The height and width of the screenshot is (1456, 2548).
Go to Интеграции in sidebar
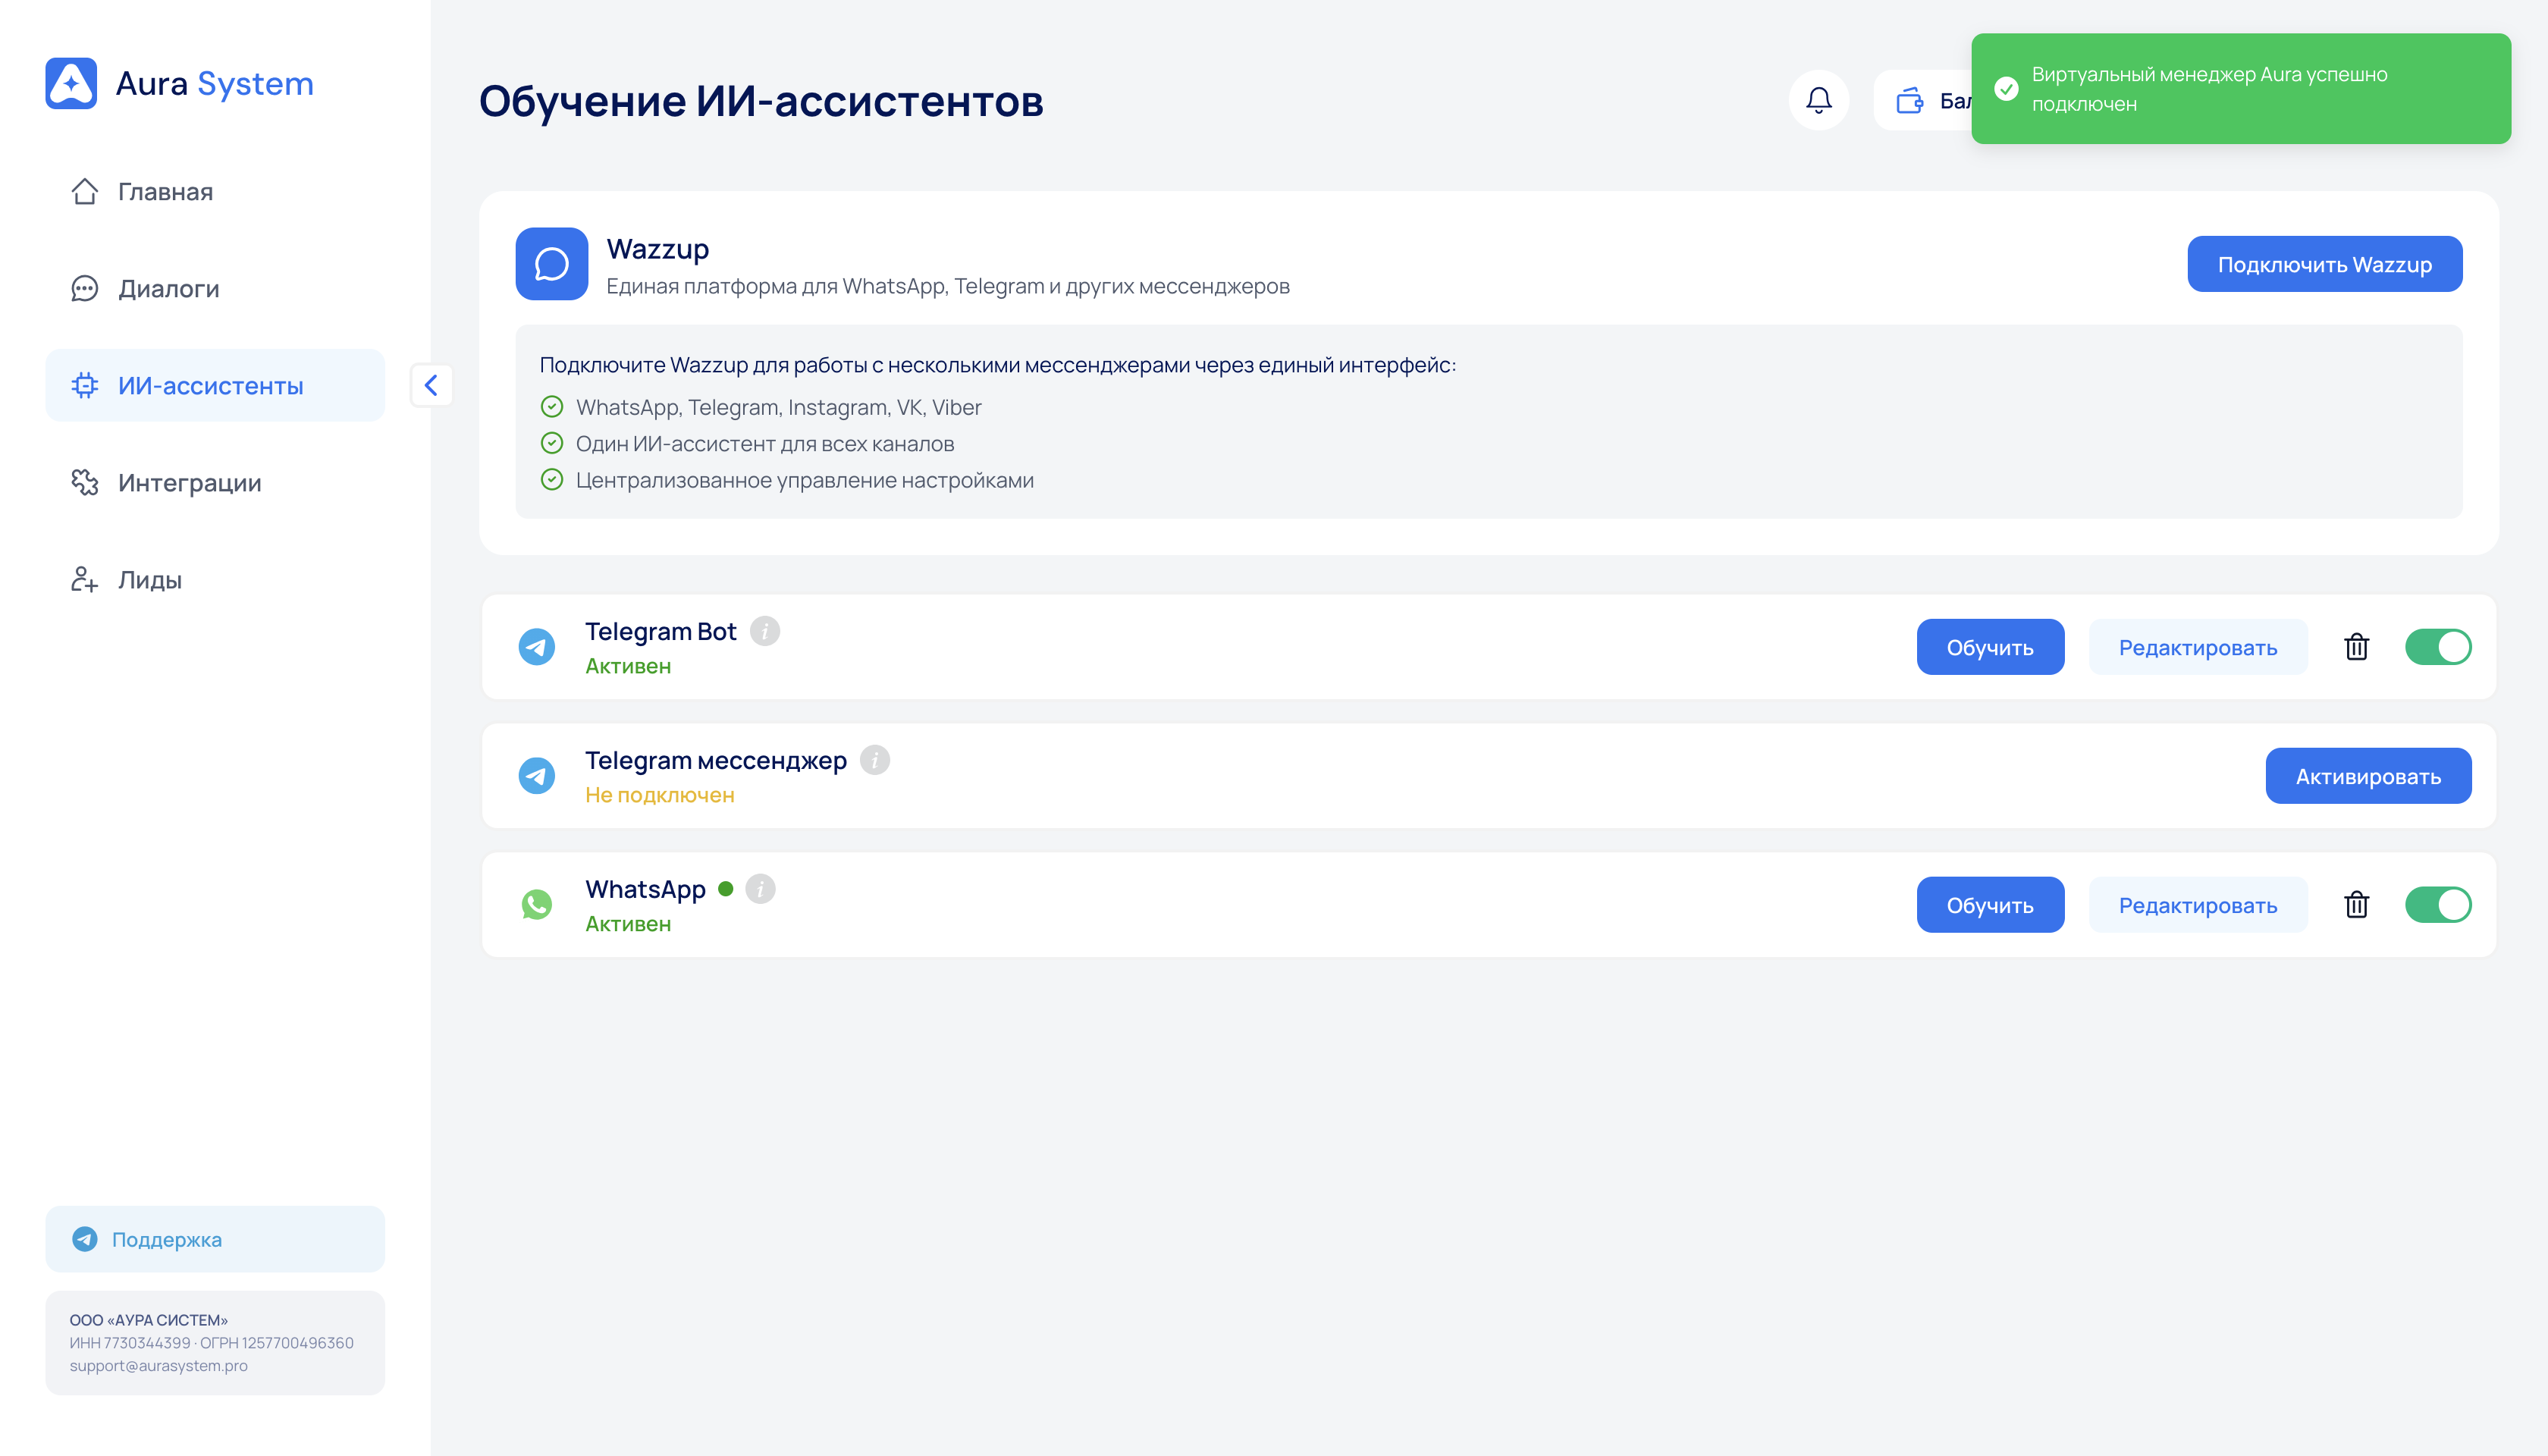click(189, 483)
